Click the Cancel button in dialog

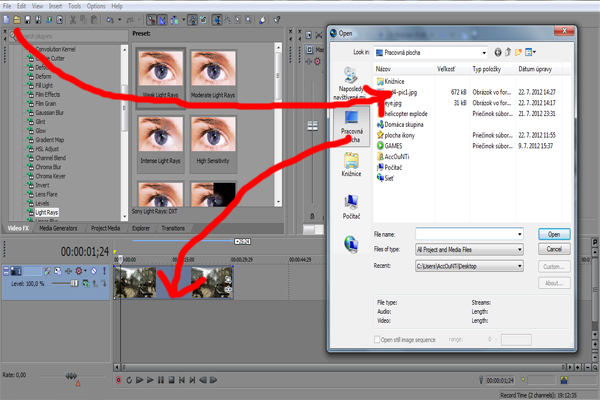point(554,249)
